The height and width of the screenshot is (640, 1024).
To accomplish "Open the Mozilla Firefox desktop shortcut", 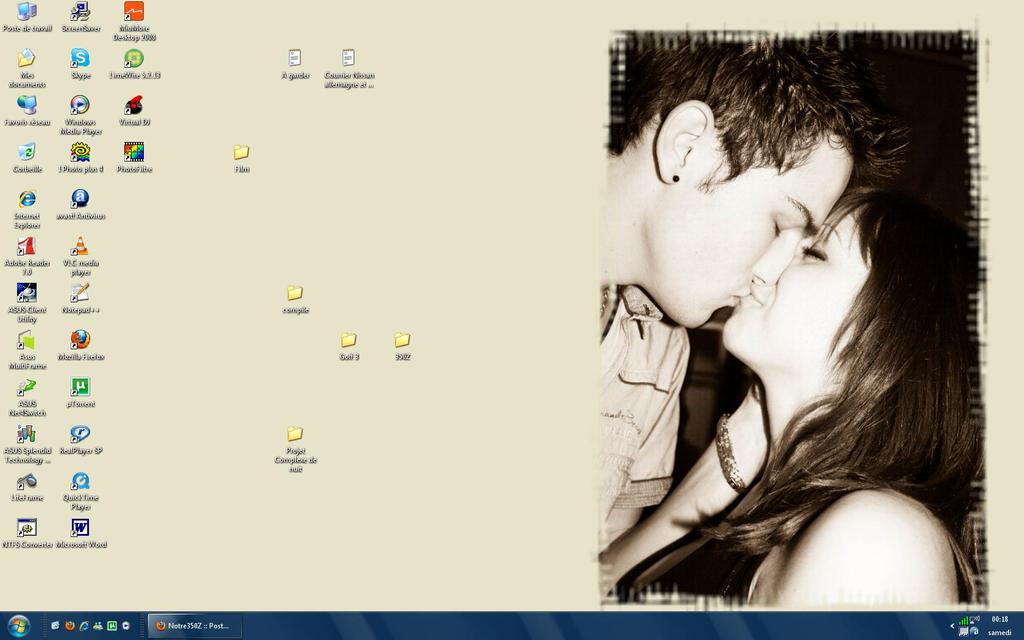I will point(80,340).
